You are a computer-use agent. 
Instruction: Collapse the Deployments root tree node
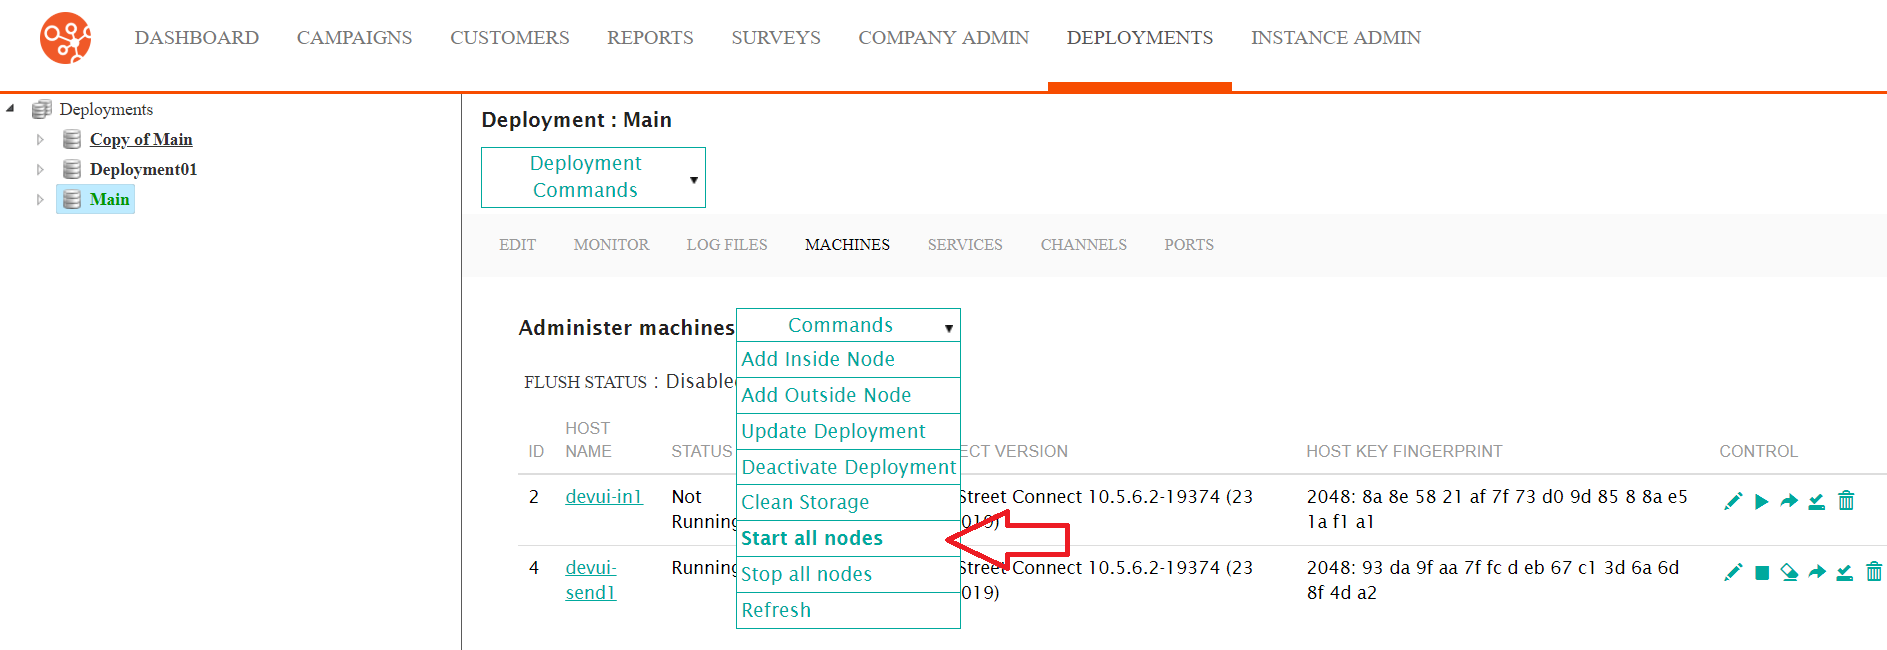[10, 109]
